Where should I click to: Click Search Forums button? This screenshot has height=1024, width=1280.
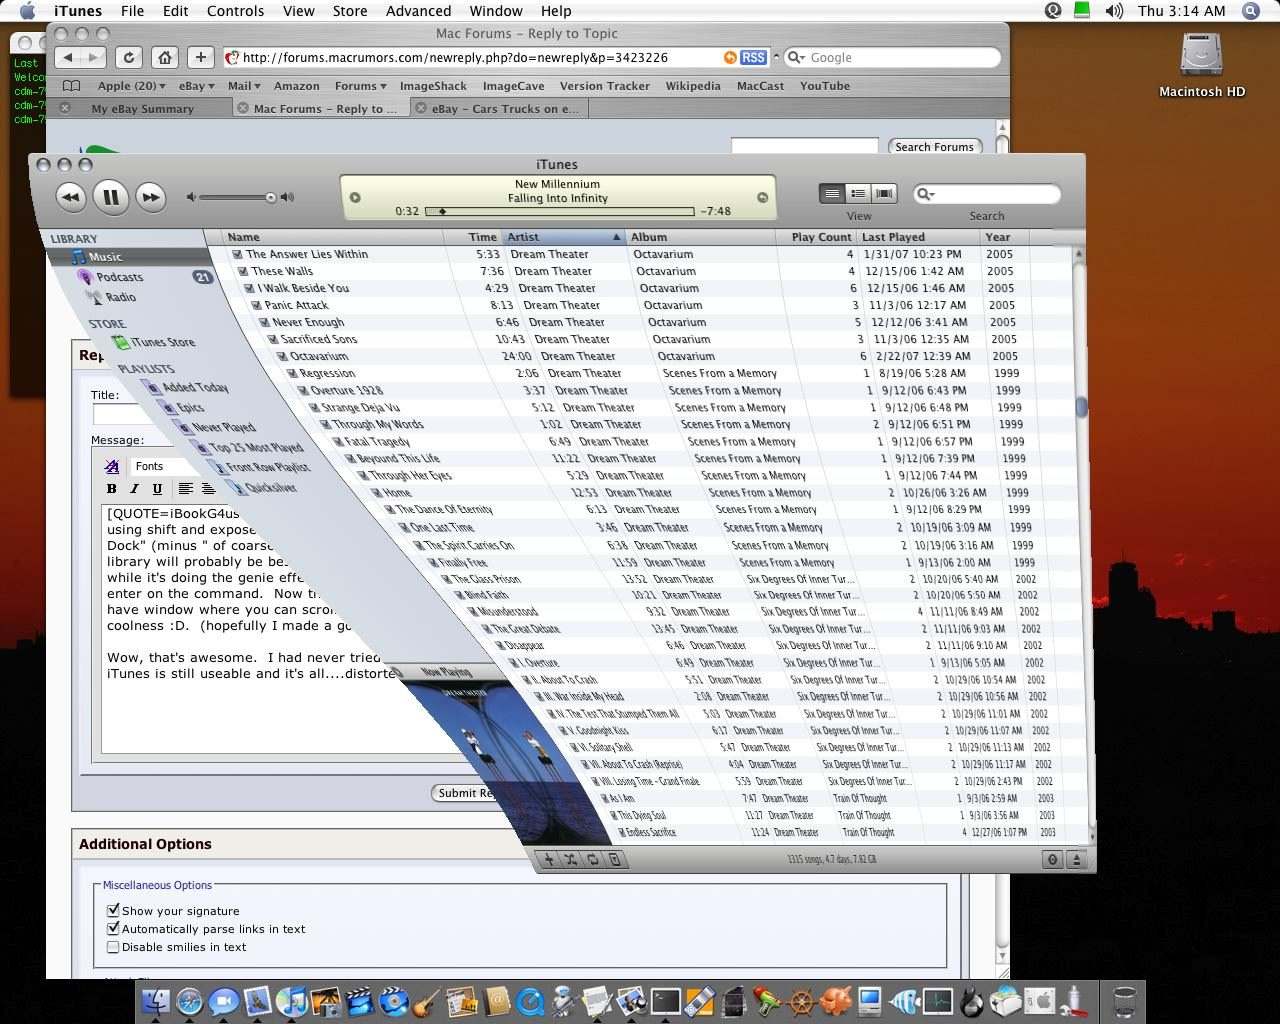tap(934, 147)
